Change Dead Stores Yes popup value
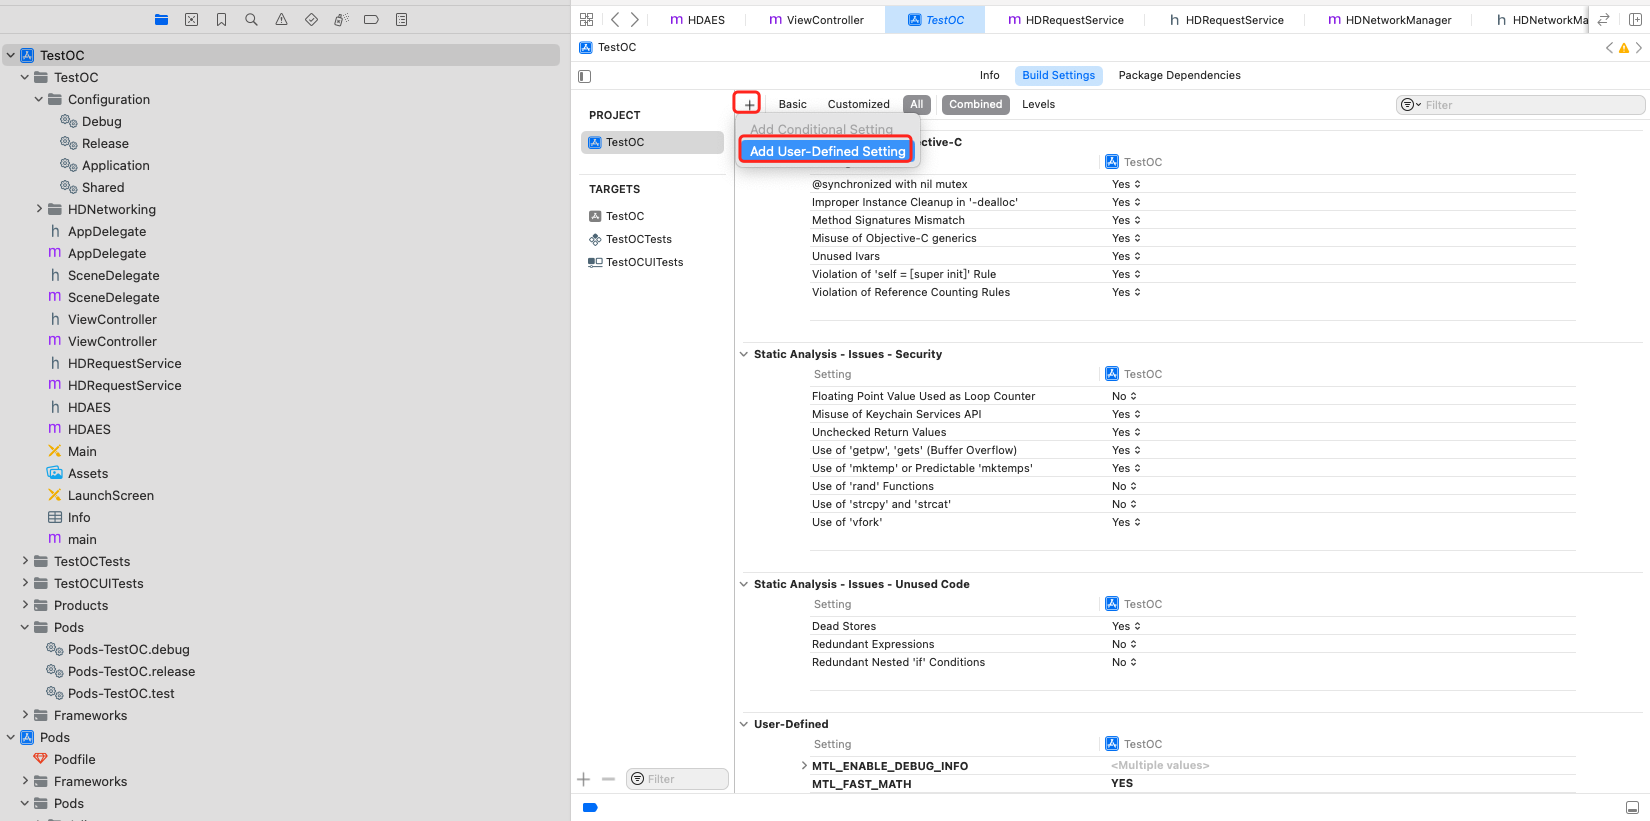 pos(1126,626)
